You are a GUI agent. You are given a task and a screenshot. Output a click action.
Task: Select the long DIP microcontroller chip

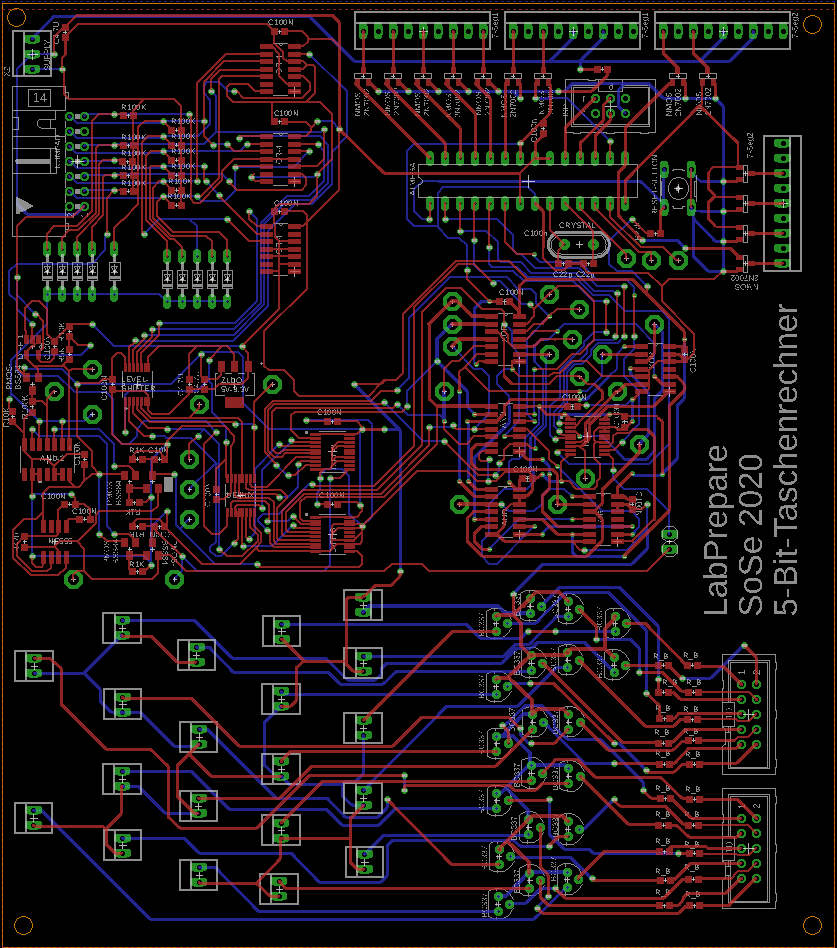point(520,181)
